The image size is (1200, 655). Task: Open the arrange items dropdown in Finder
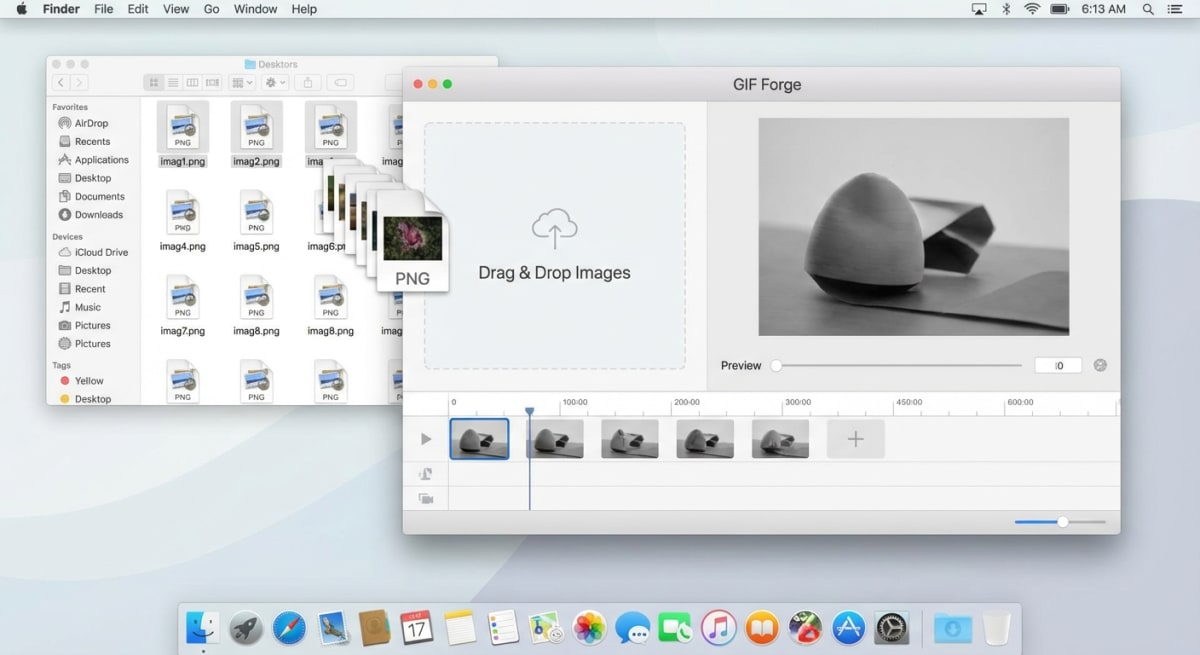(241, 83)
